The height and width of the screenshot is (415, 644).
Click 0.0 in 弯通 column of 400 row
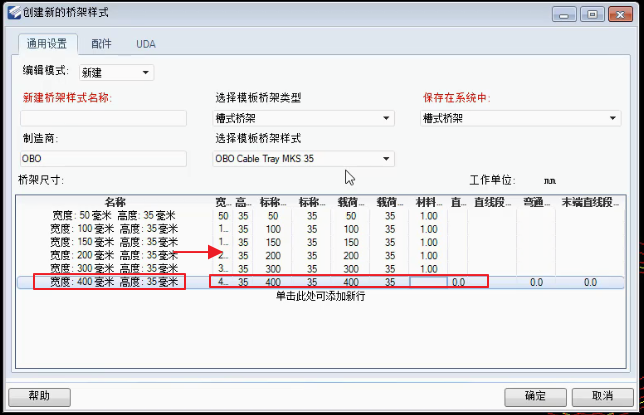point(536,282)
